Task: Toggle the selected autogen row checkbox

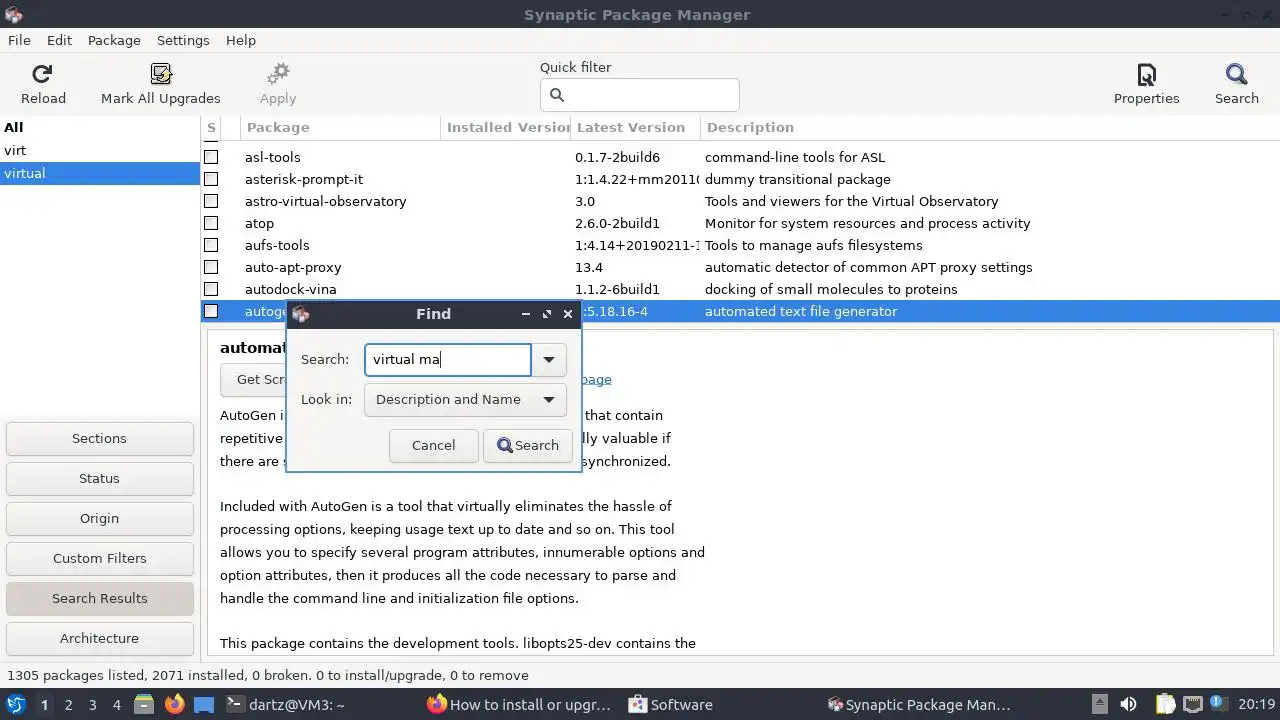Action: click(211, 311)
